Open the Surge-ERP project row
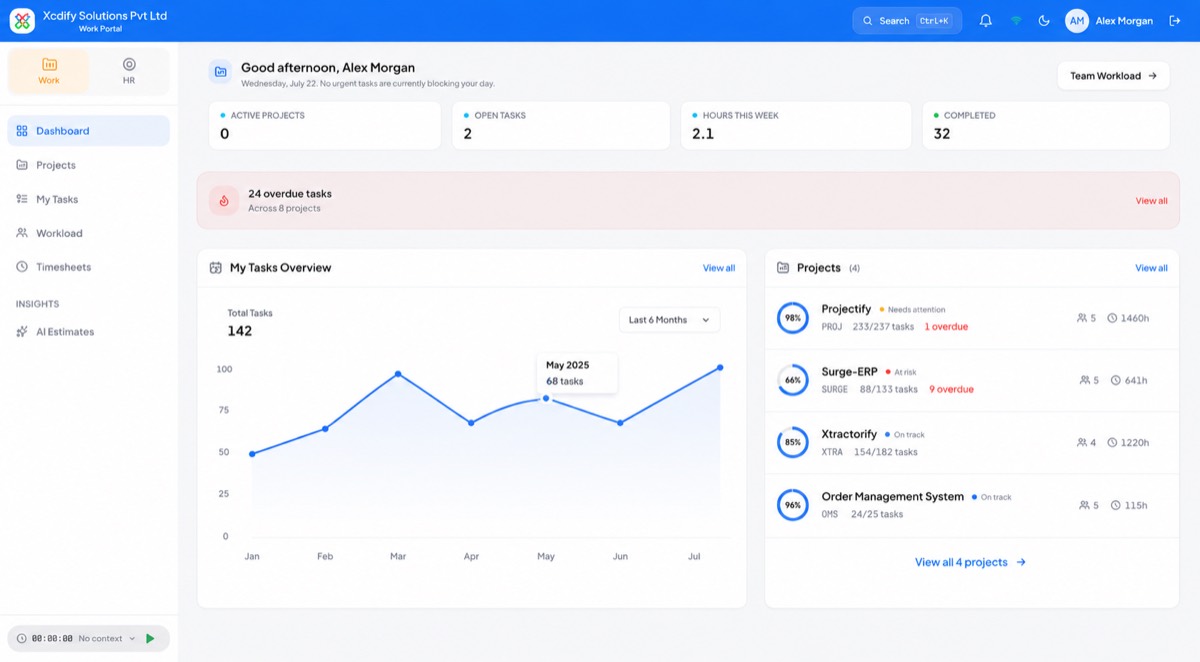Screen dimensions: 1200x662 coord(972,380)
